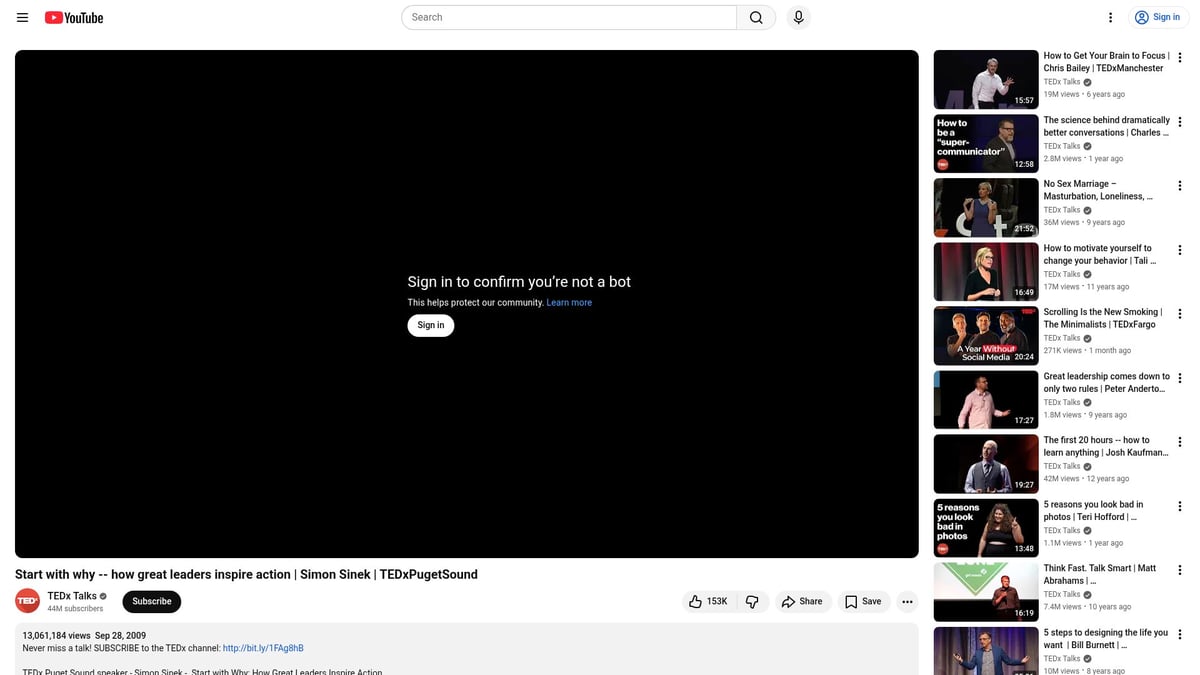Open the hamburger guide menu
The height and width of the screenshot is (675, 1200).
22,17
